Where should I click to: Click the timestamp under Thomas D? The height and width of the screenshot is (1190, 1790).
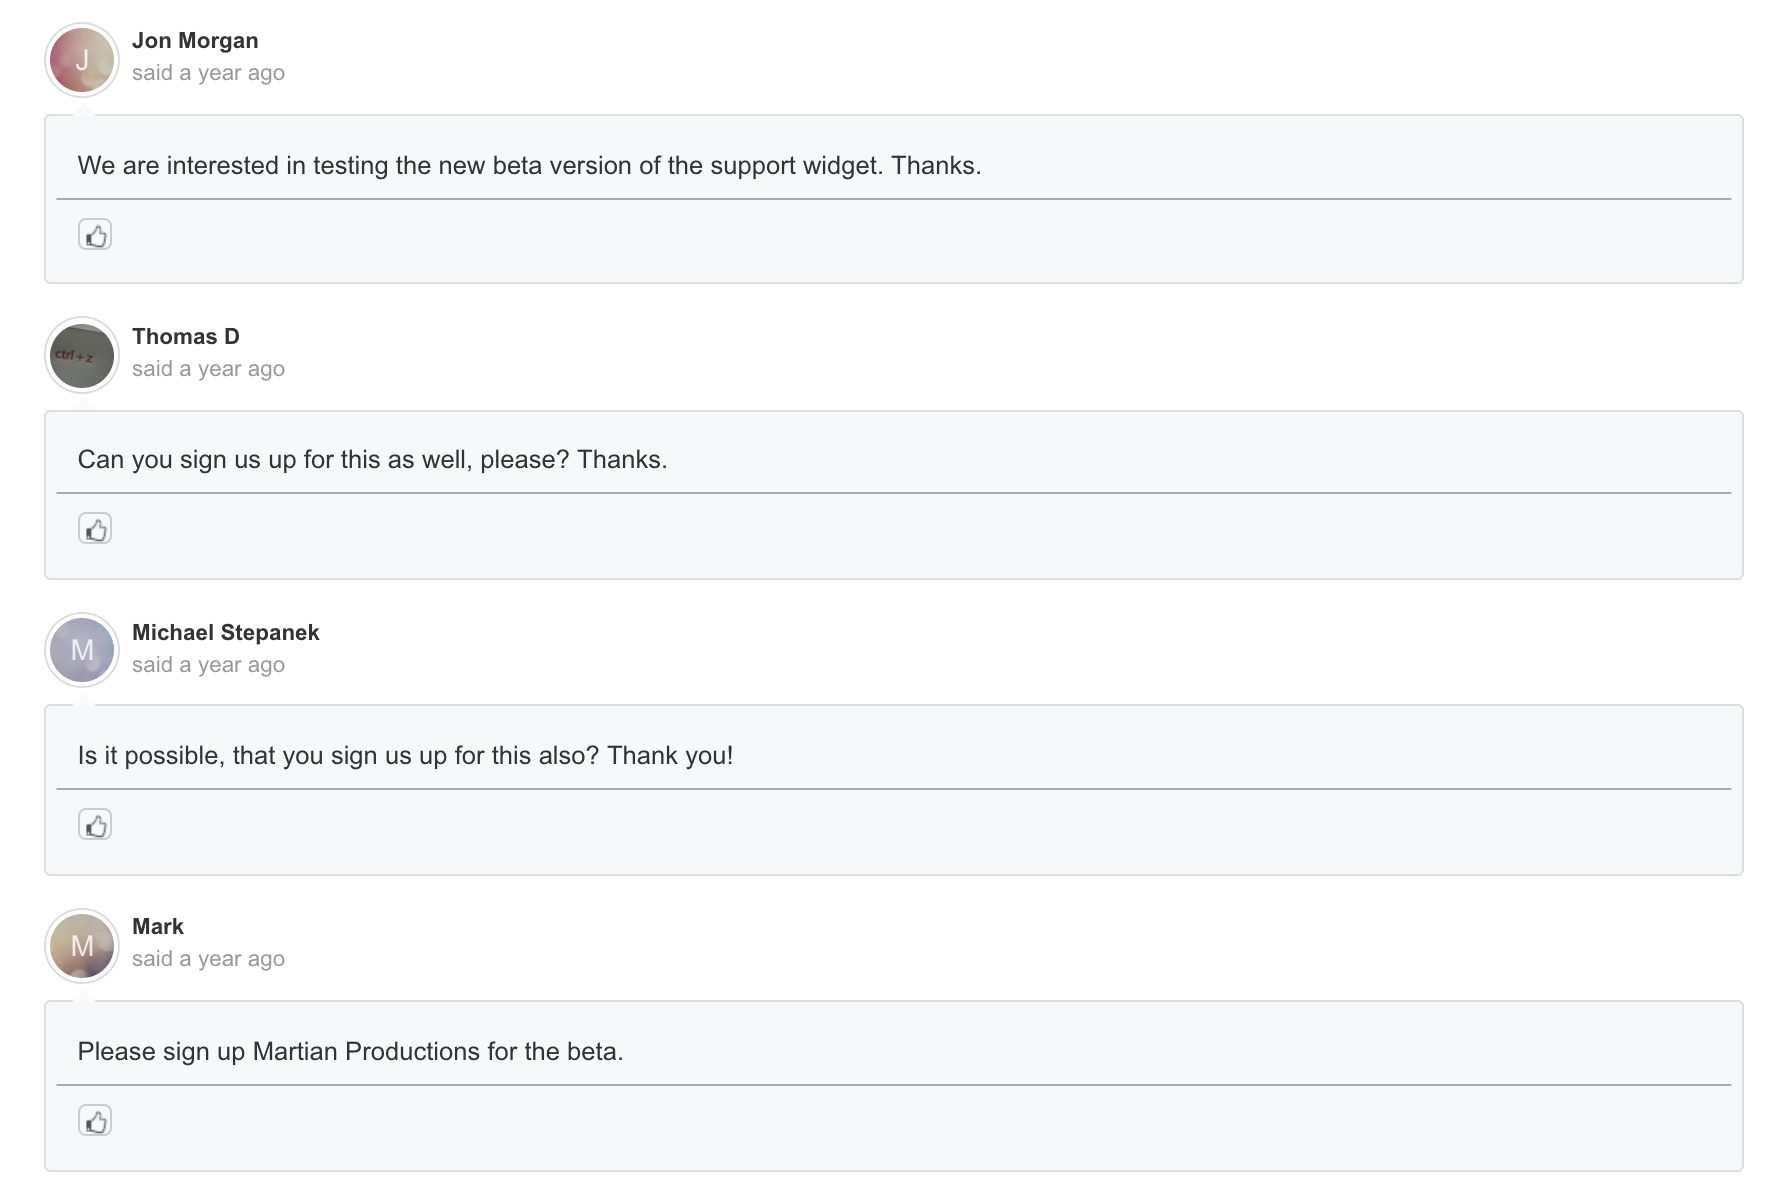point(208,369)
